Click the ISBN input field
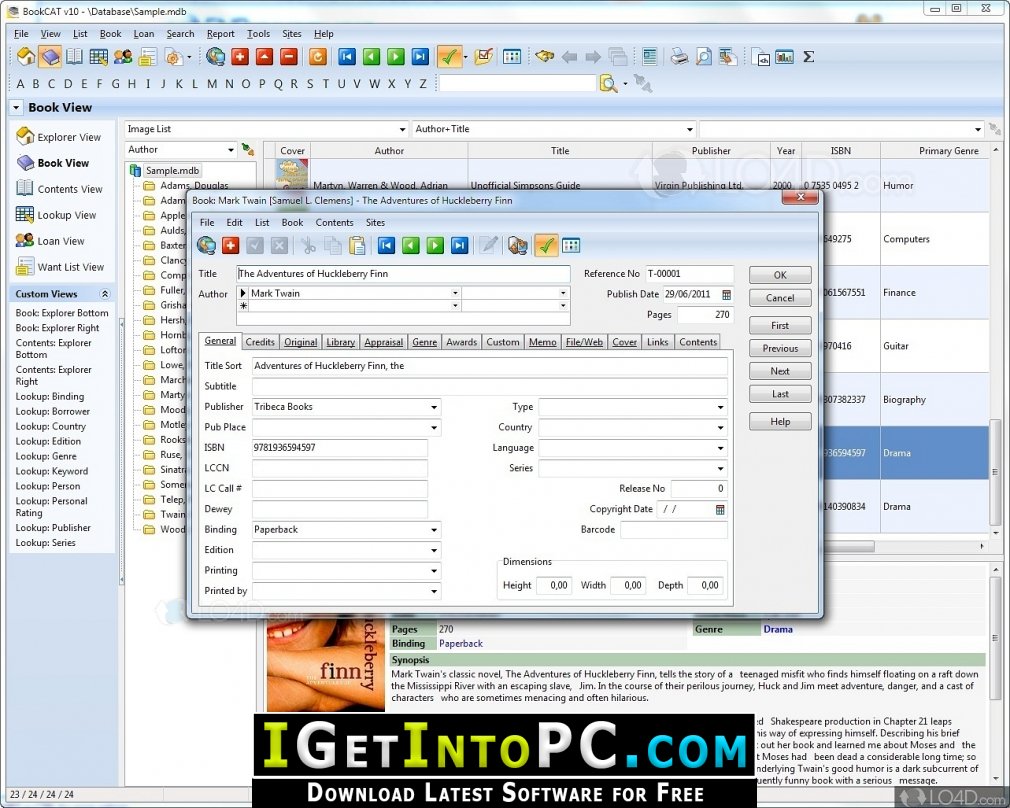 339,448
